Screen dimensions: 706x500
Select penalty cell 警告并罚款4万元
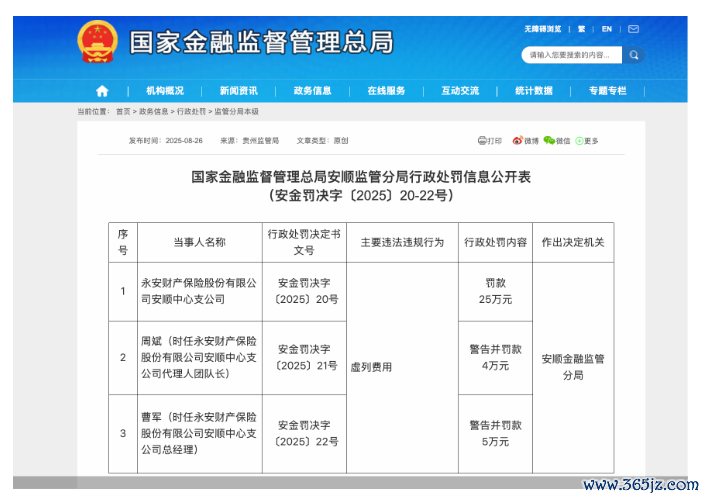point(495,358)
